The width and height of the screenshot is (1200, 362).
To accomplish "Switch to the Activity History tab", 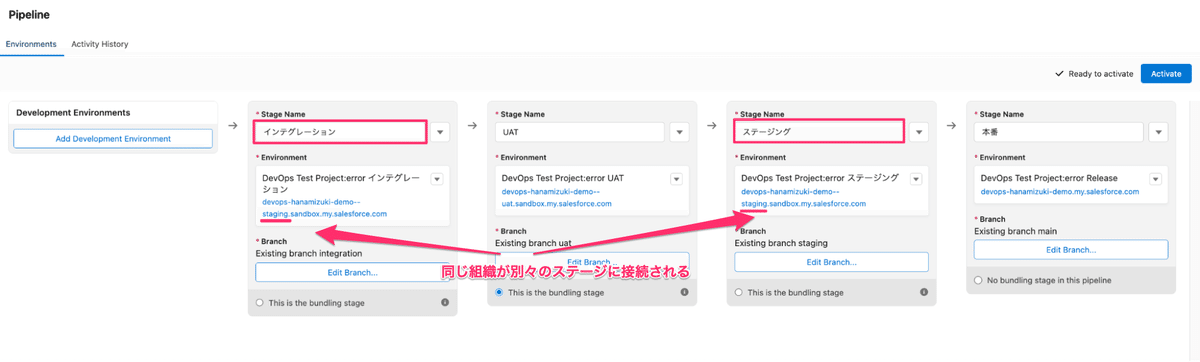I will pyautogui.click(x=100, y=44).
